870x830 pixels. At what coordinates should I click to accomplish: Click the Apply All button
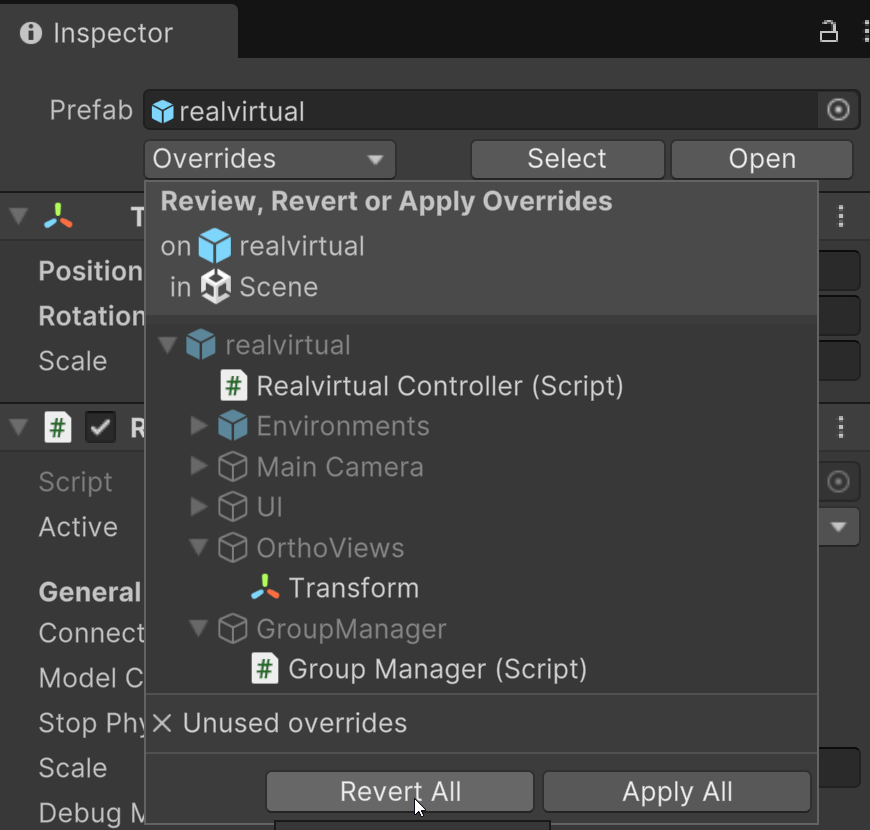pos(677,792)
